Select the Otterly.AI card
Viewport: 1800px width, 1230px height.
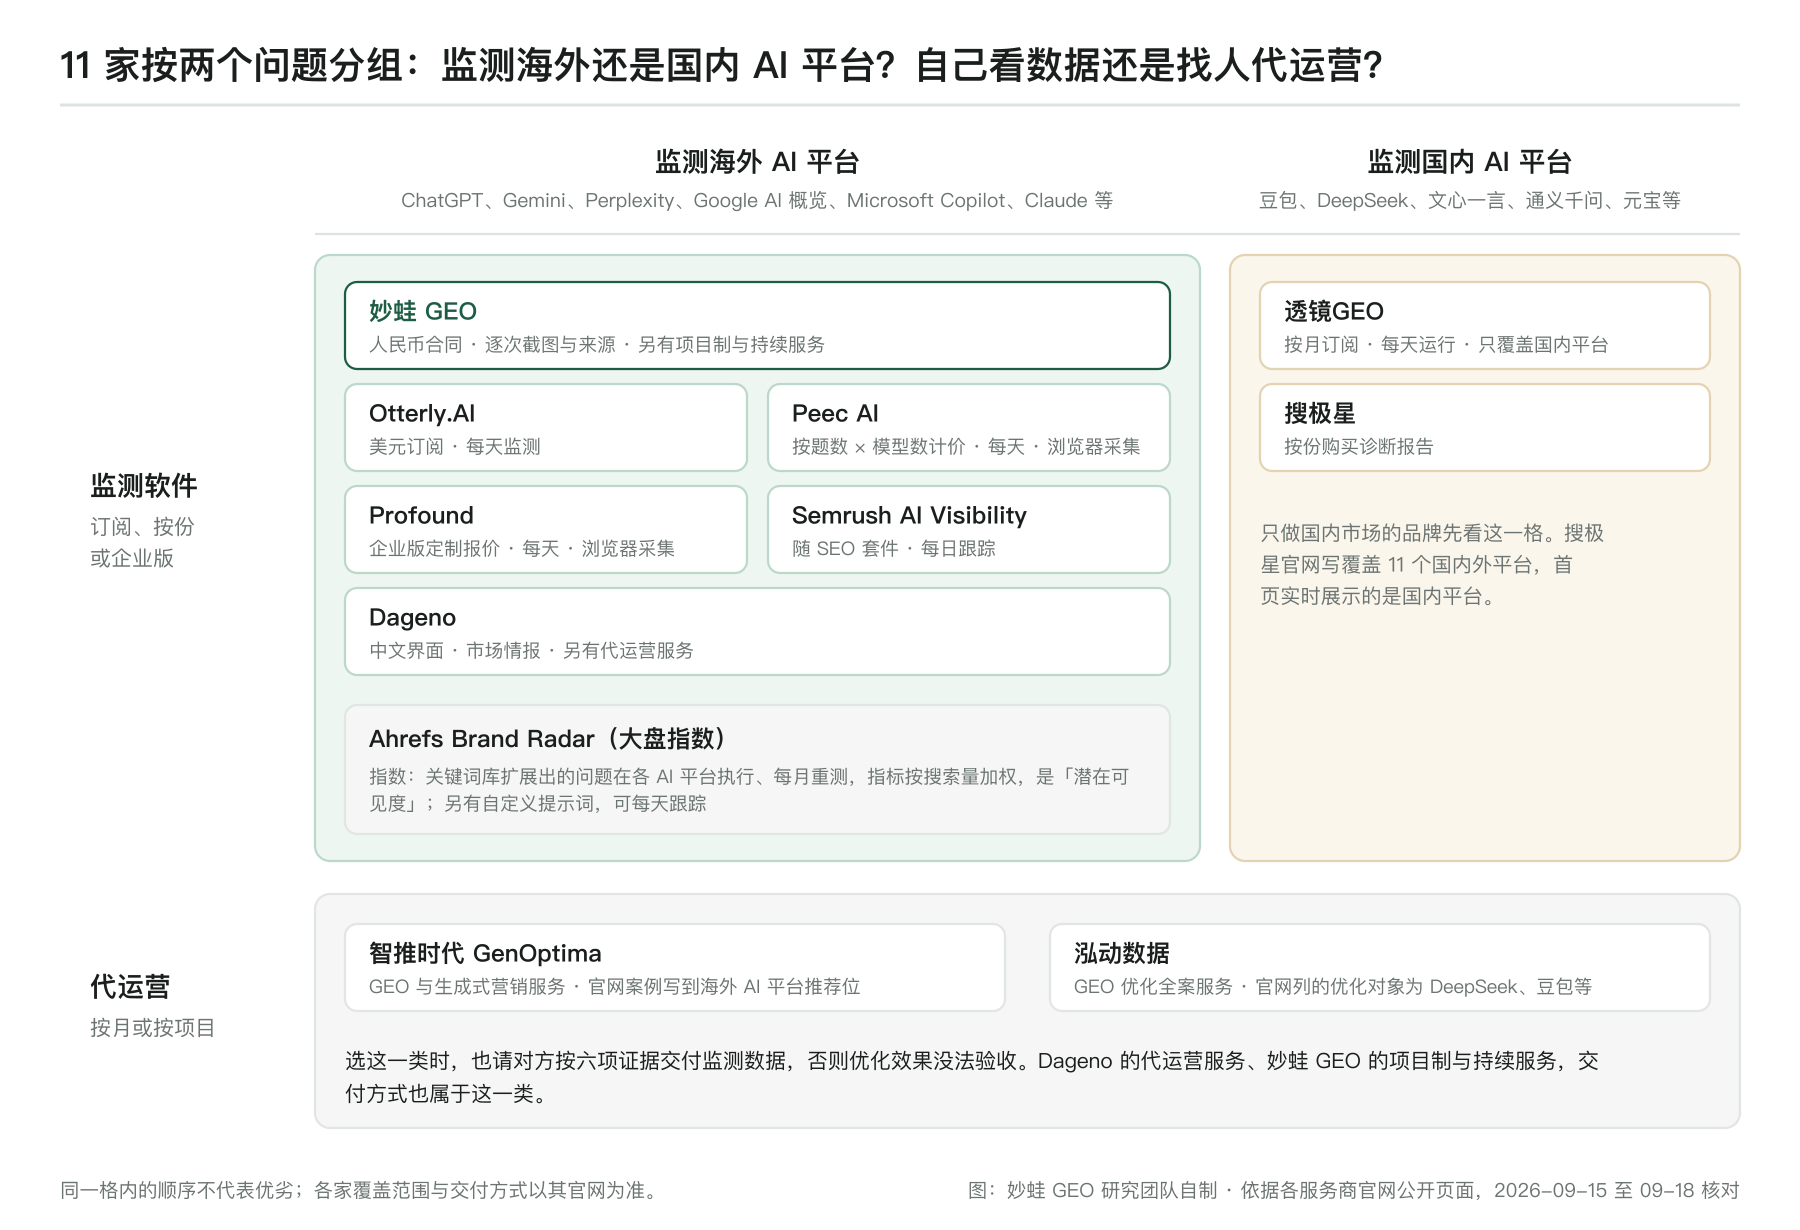[x=546, y=427]
